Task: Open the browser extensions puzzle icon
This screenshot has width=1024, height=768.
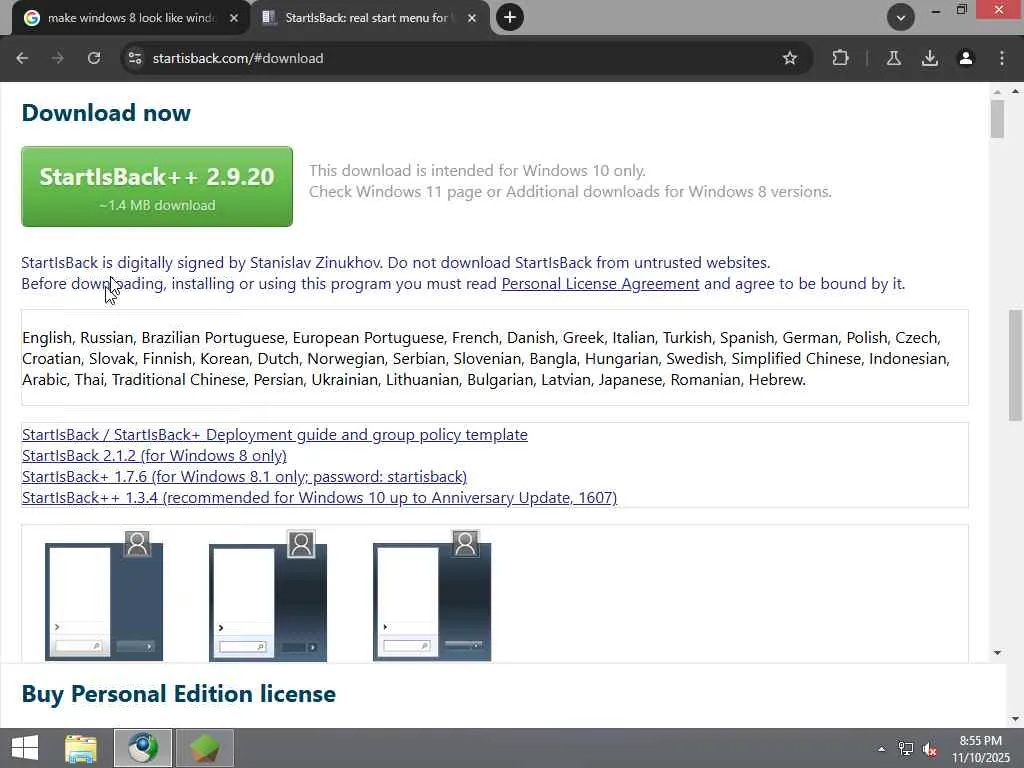Action: point(840,58)
